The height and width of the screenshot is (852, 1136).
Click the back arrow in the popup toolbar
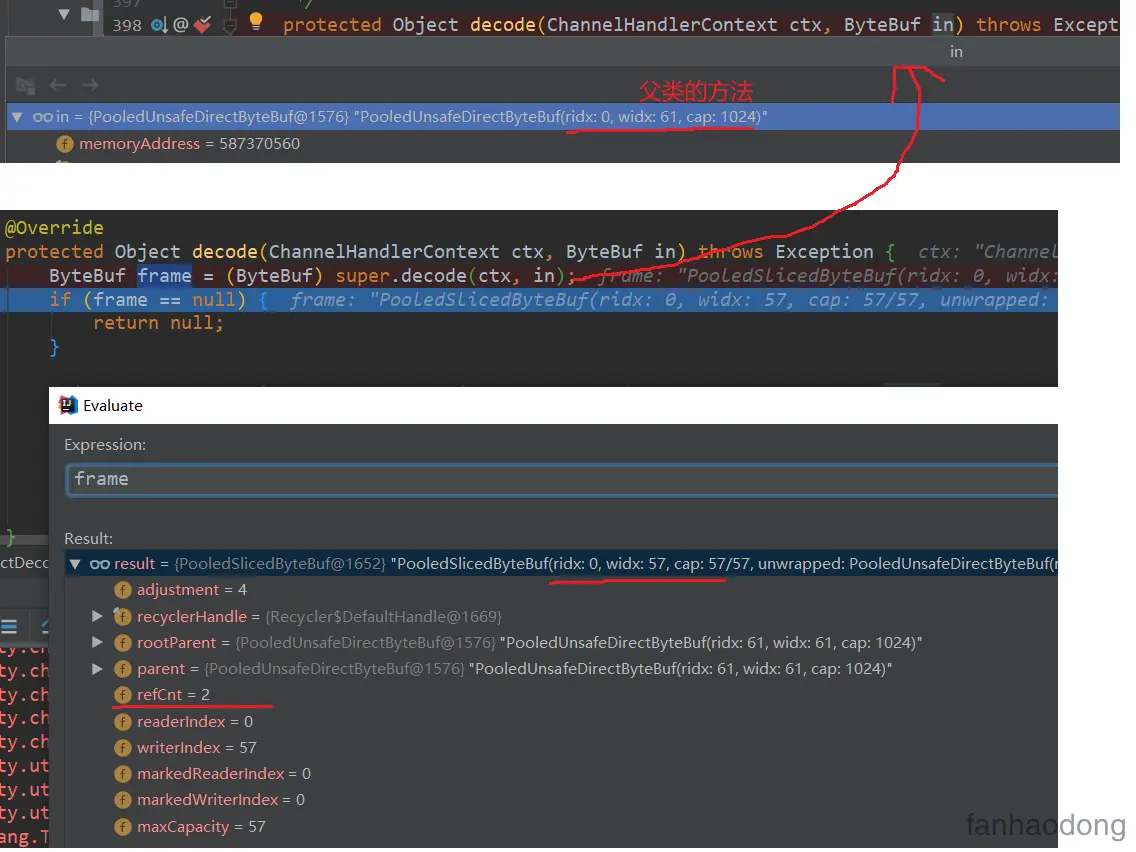(x=58, y=85)
